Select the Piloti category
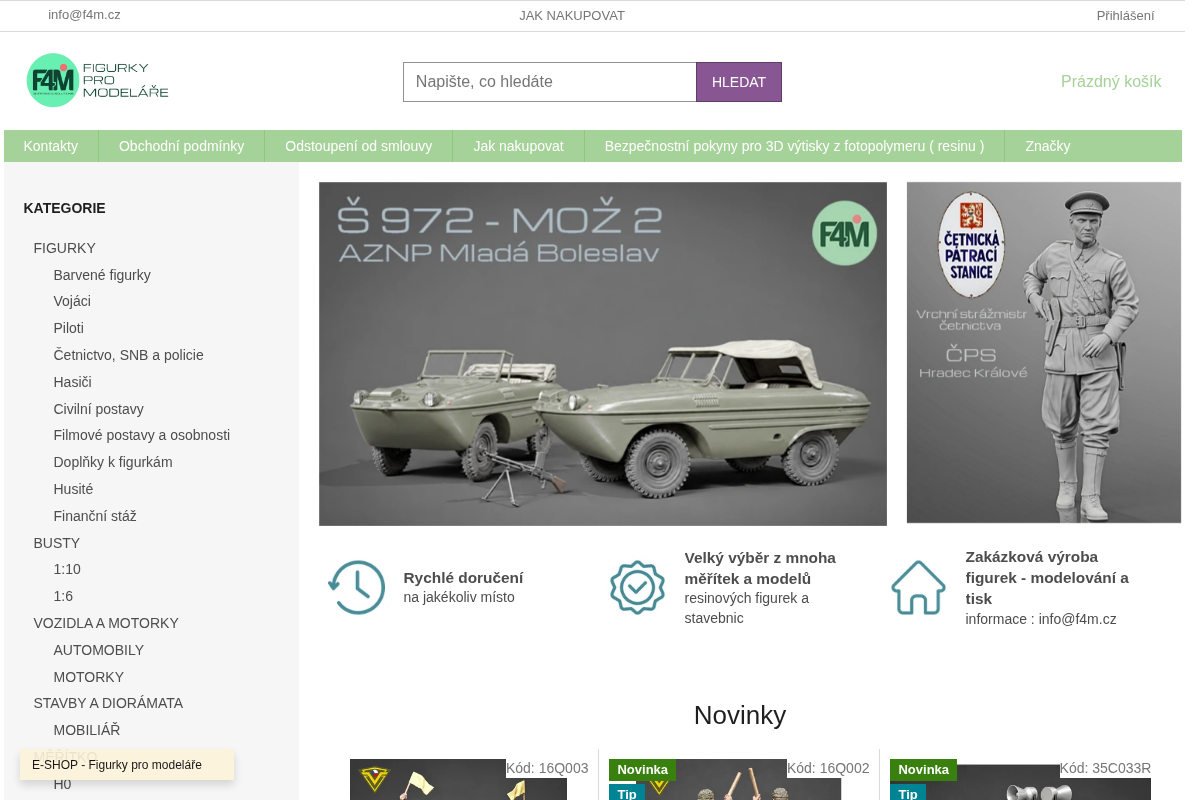 [69, 328]
